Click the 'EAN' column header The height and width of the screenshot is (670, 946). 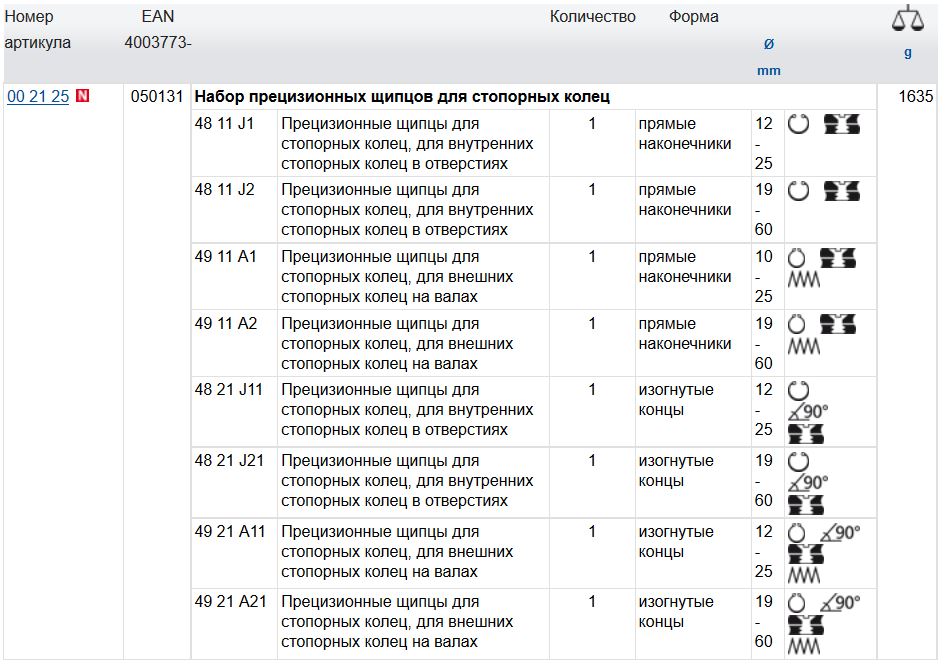click(x=158, y=17)
